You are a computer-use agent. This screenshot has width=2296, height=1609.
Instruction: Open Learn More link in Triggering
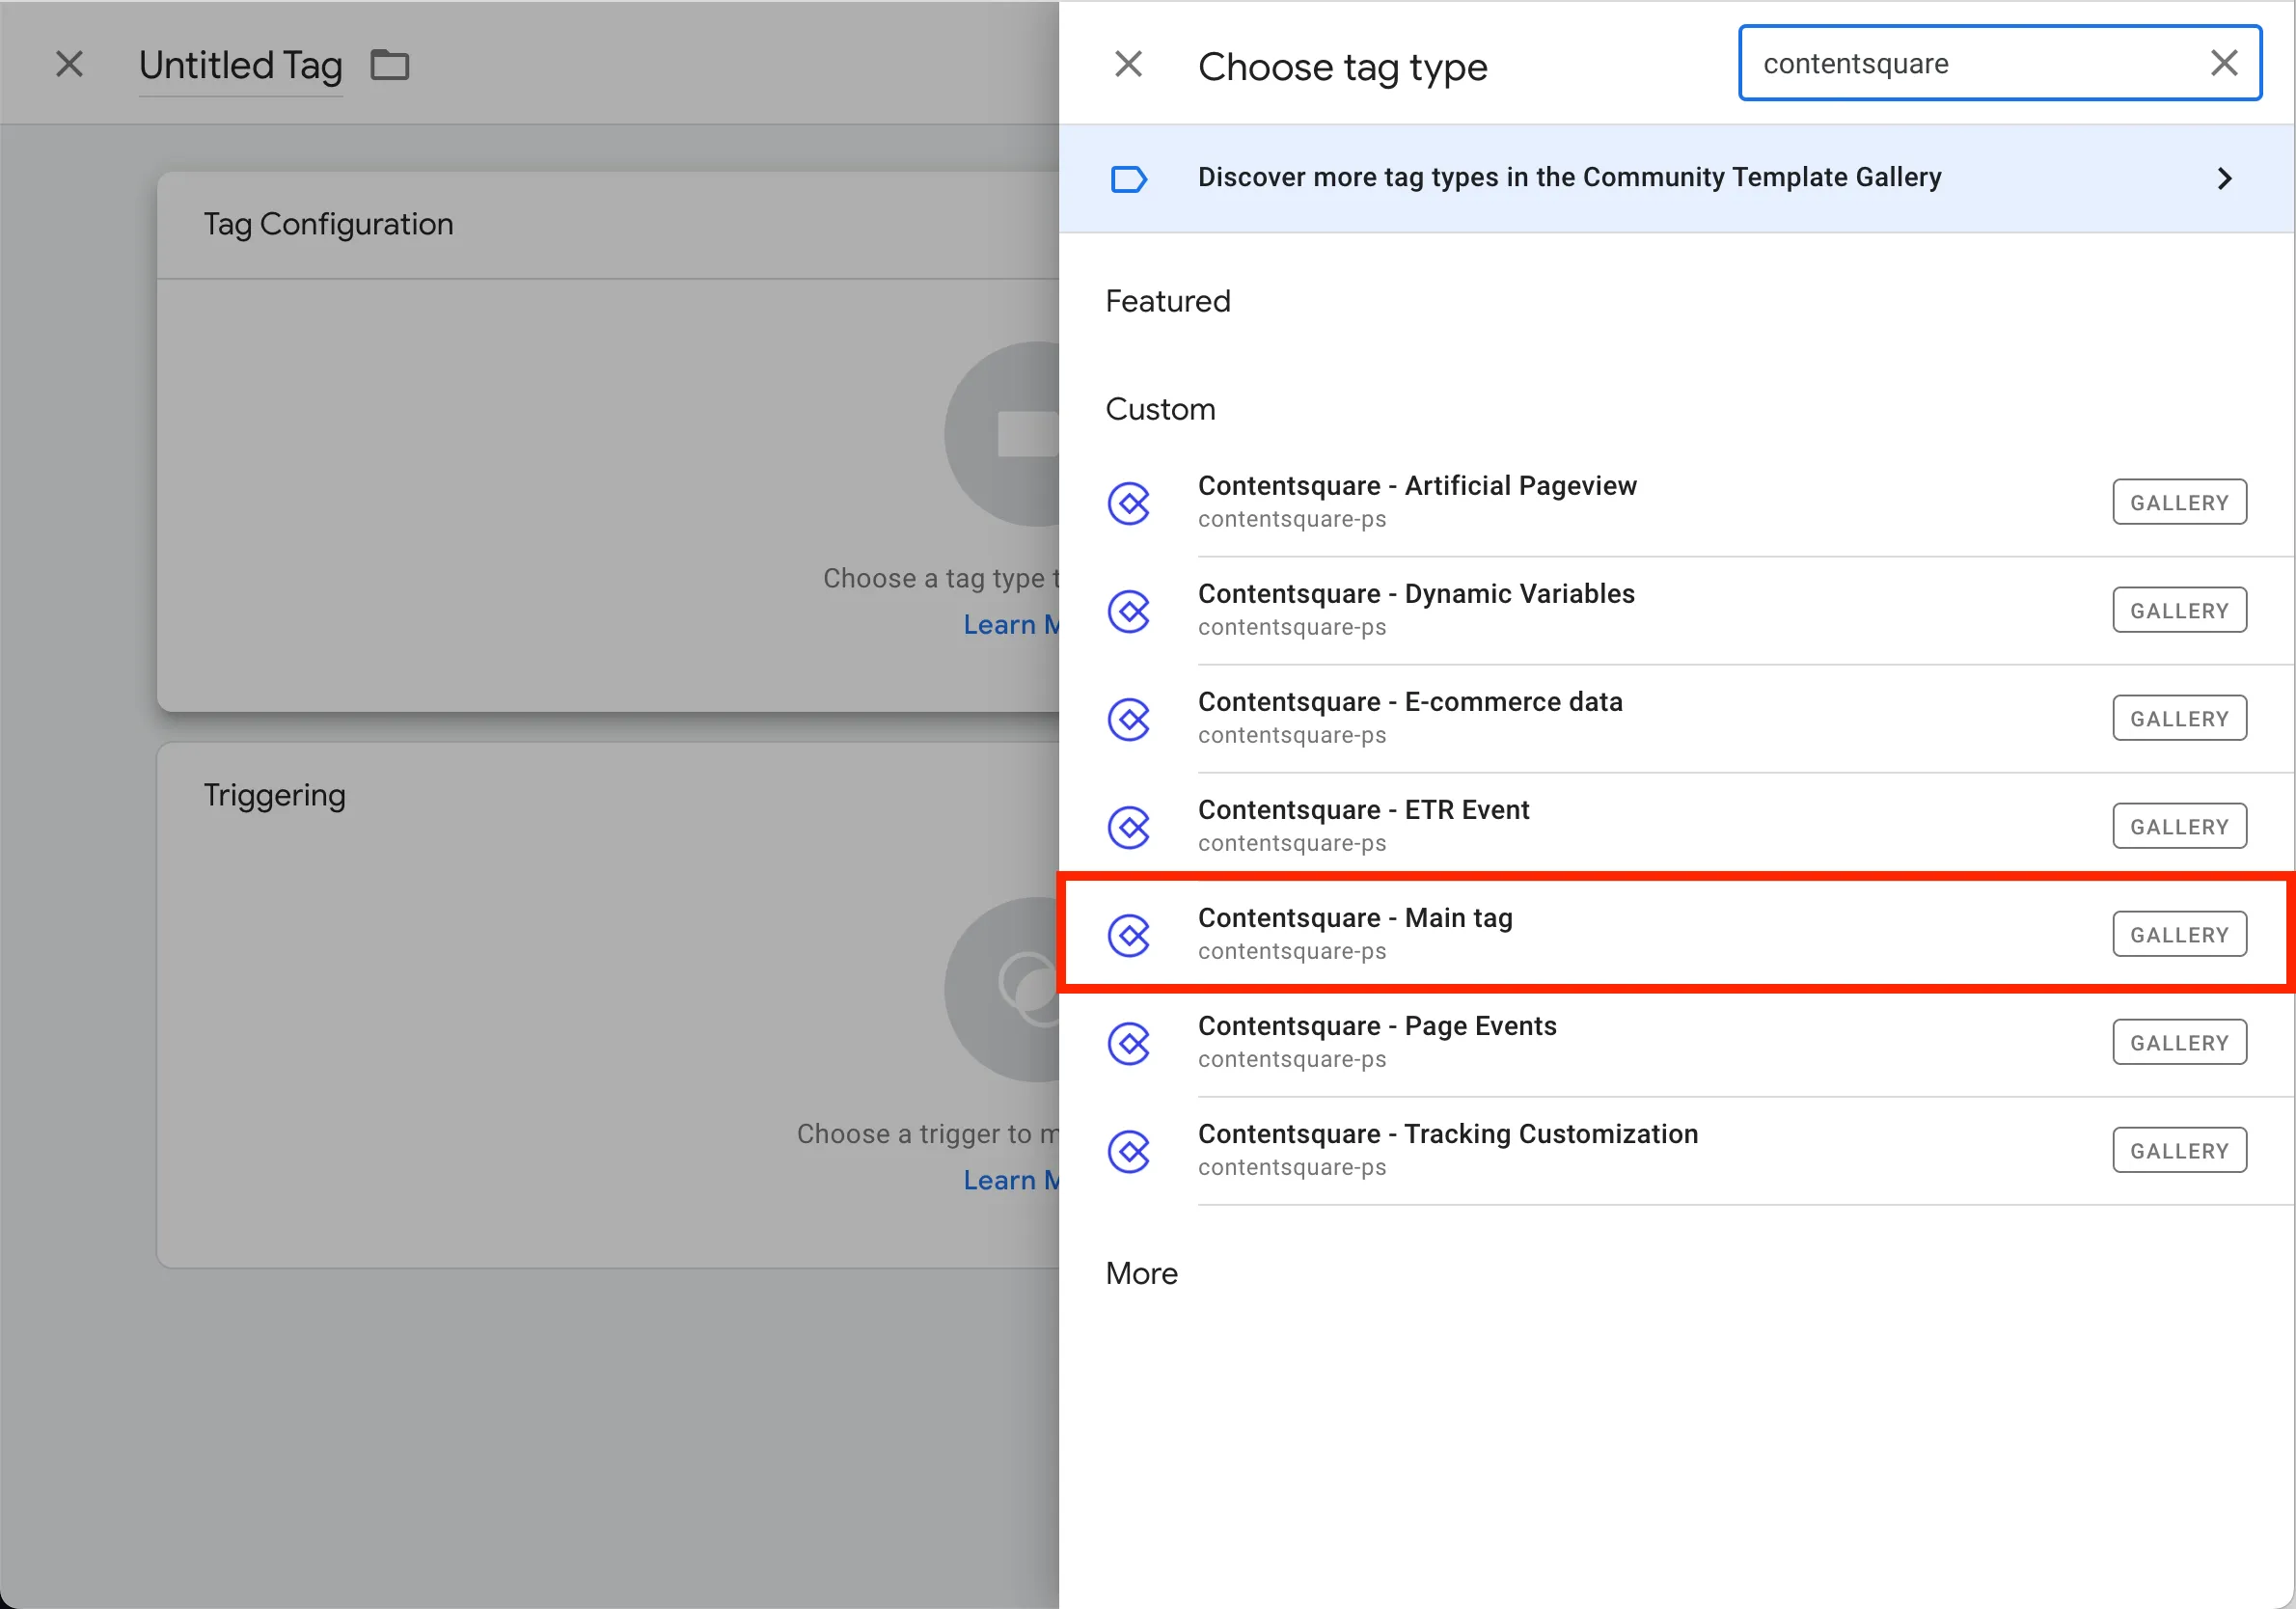[1011, 1180]
